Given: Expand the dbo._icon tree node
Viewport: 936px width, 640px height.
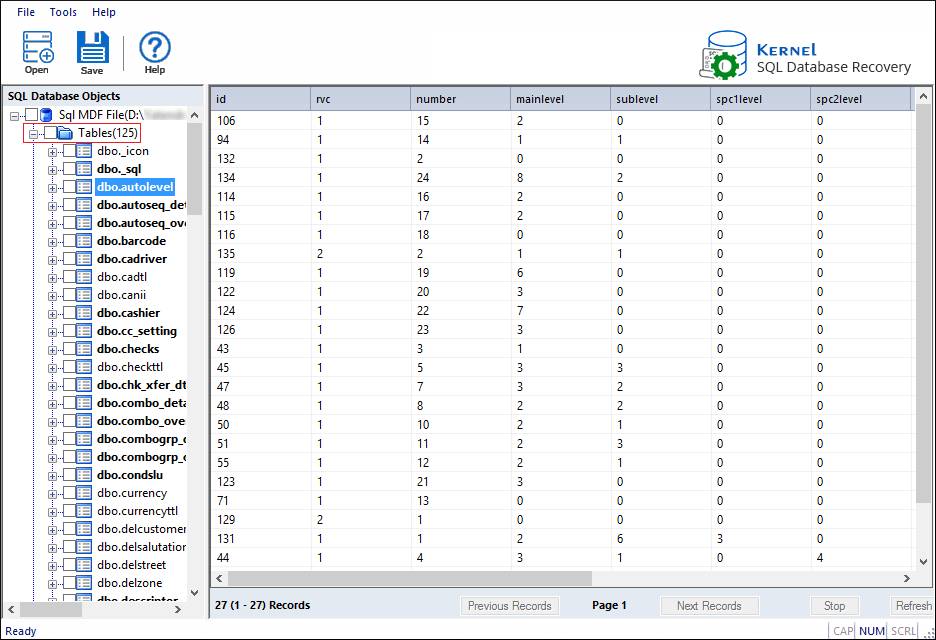Looking at the screenshot, I should coord(53,152).
